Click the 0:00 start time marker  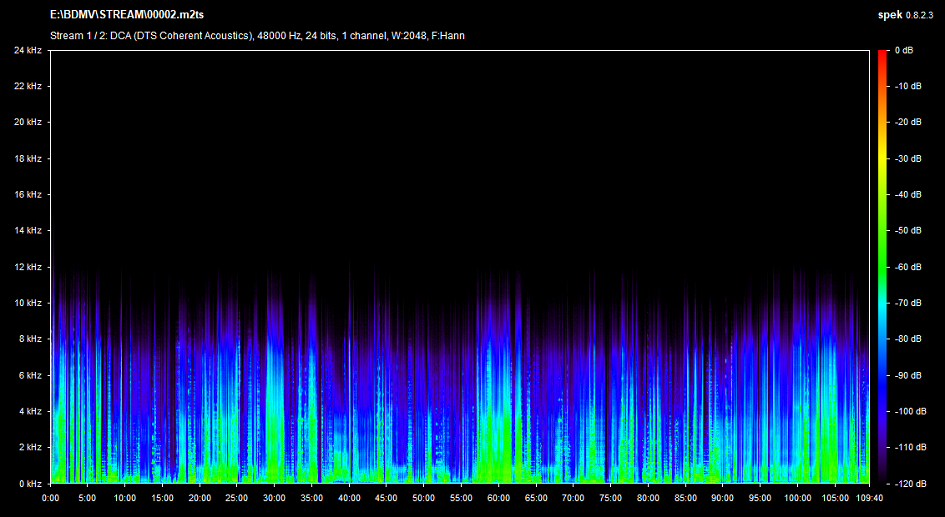click(x=51, y=497)
